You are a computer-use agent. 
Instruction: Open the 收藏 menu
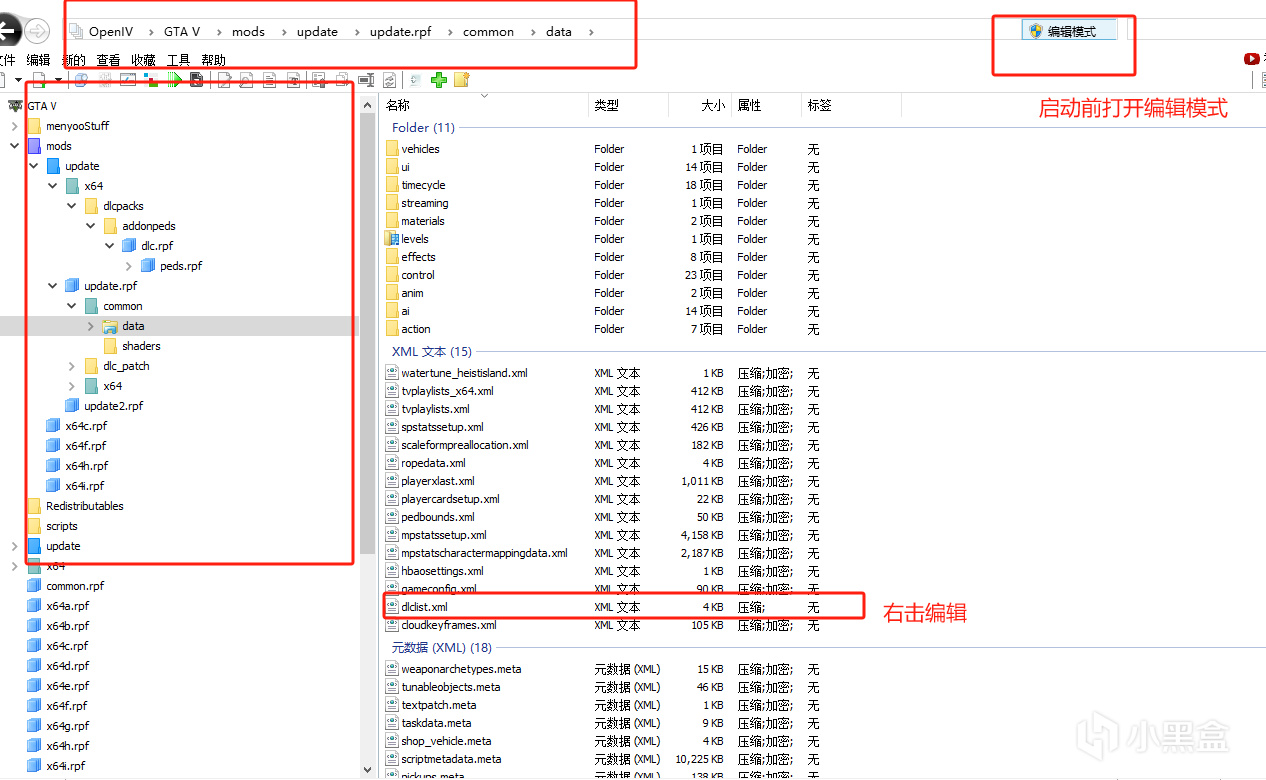pos(143,60)
